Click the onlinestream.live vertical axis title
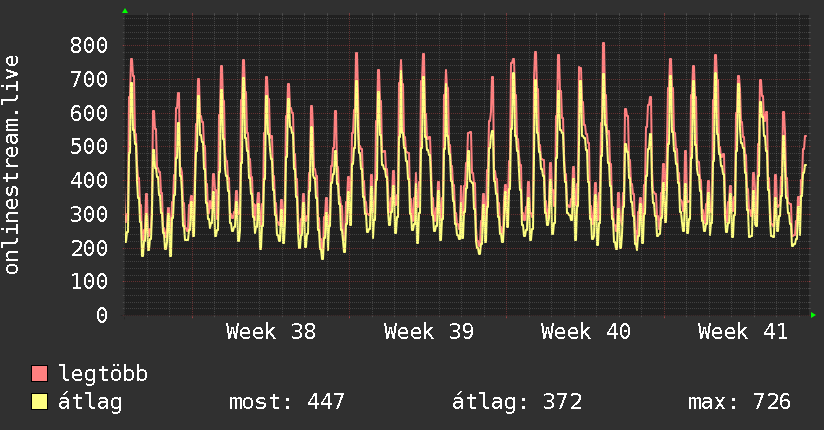This screenshot has height=430, width=824. (12, 165)
